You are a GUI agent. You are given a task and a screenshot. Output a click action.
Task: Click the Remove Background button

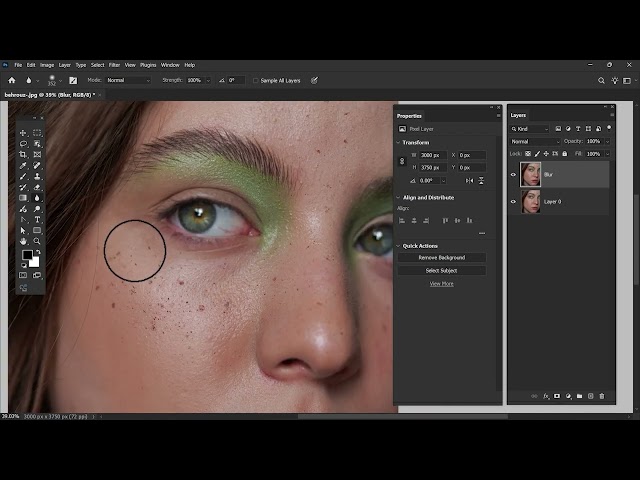[442, 258]
